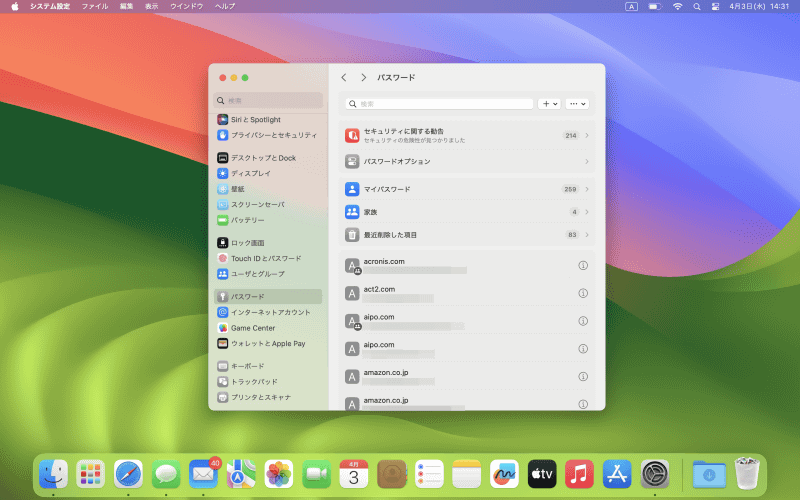Open the acronis.com password entry

point(467,265)
